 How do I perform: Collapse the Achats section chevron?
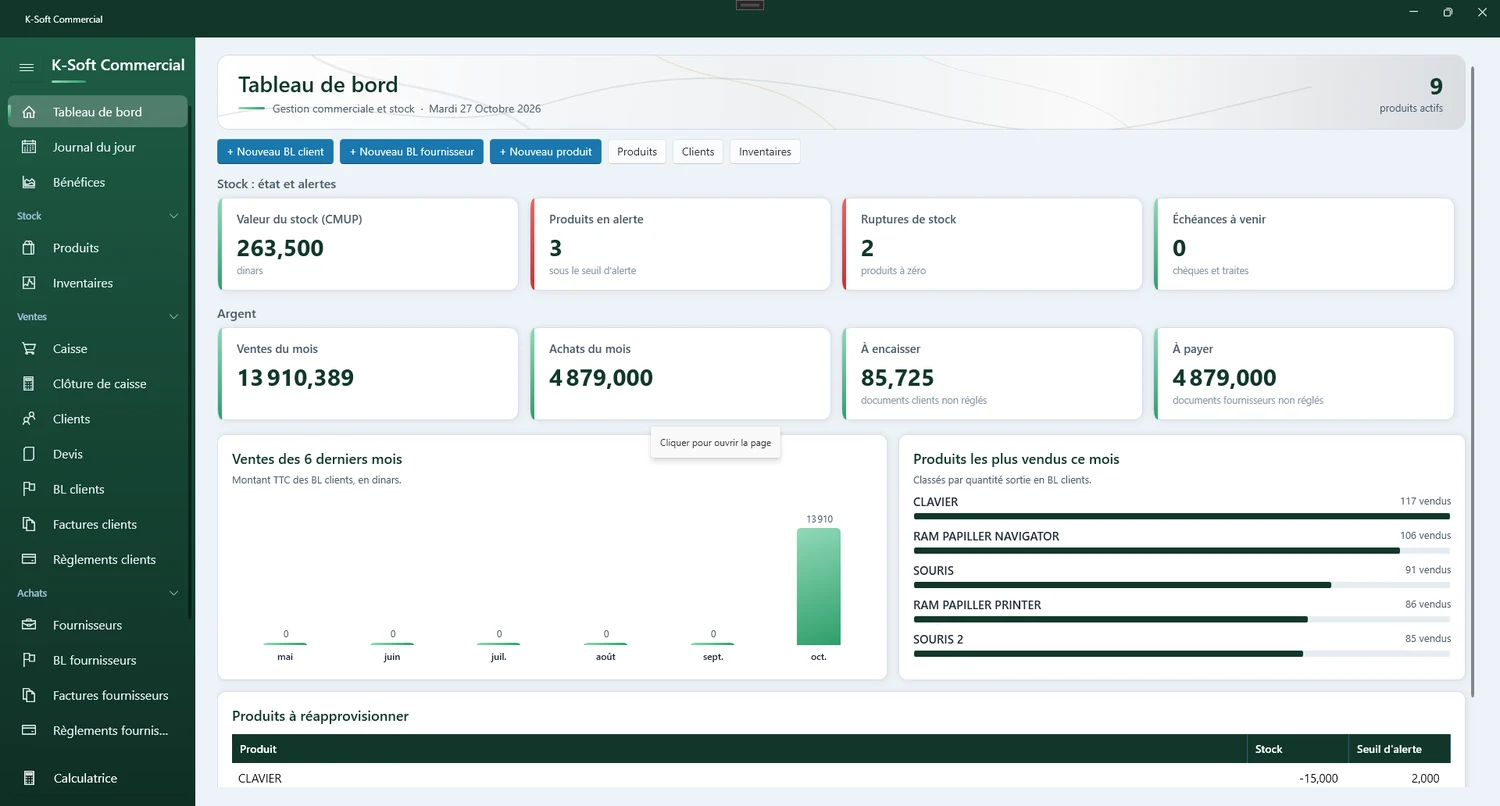tap(174, 593)
